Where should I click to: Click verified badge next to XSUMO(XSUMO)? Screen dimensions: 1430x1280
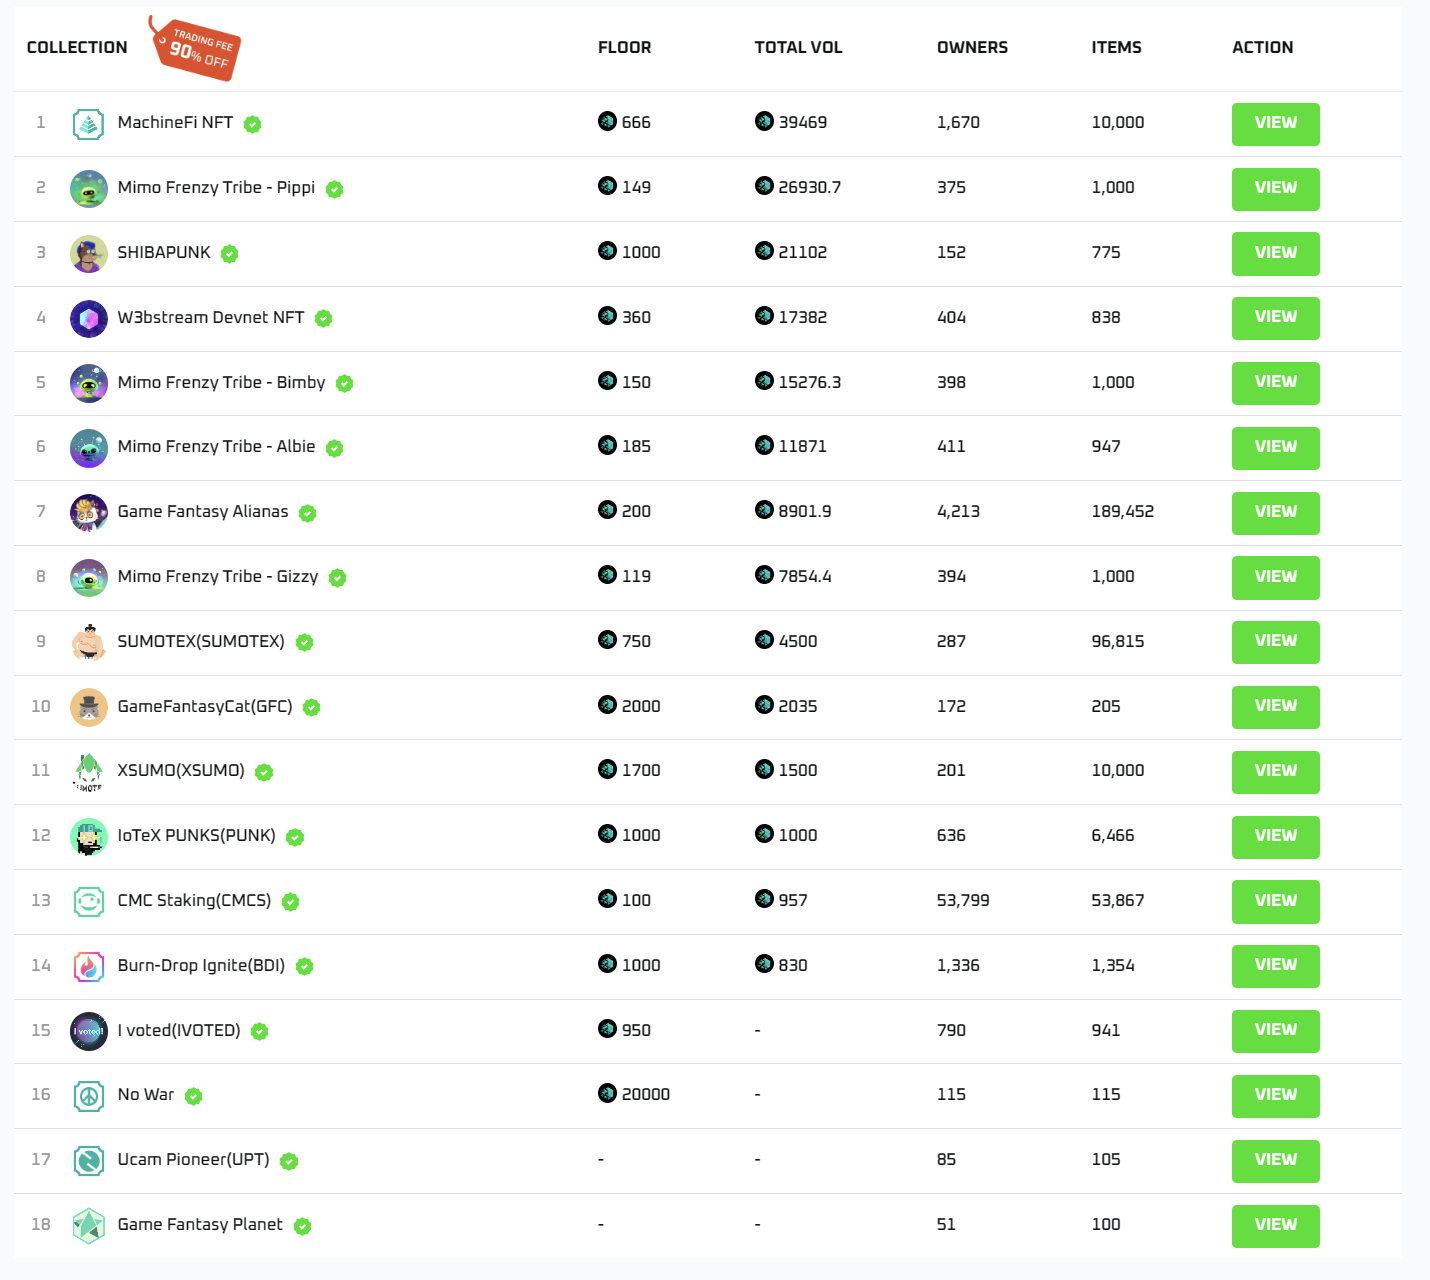click(x=264, y=772)
